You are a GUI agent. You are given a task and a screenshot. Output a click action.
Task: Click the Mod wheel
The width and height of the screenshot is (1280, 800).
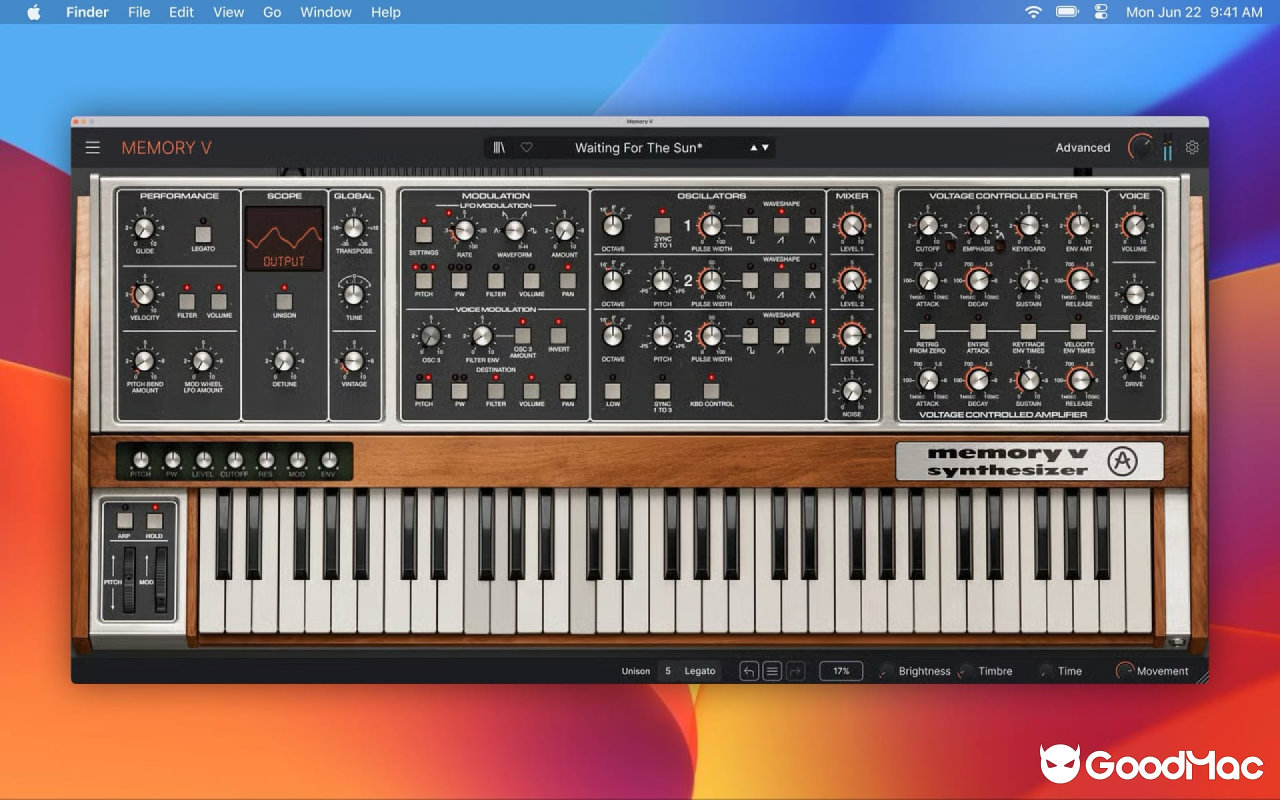161,581
